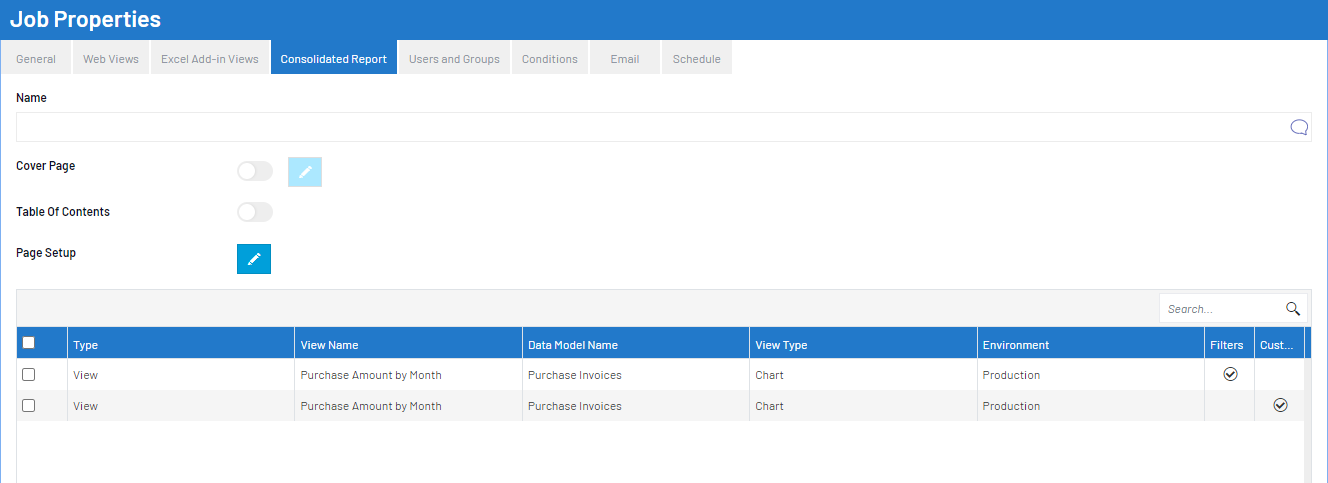This screenshot has height=483, width=1328.
Task: Sort by the View Name column header
Action: [329, 345]
